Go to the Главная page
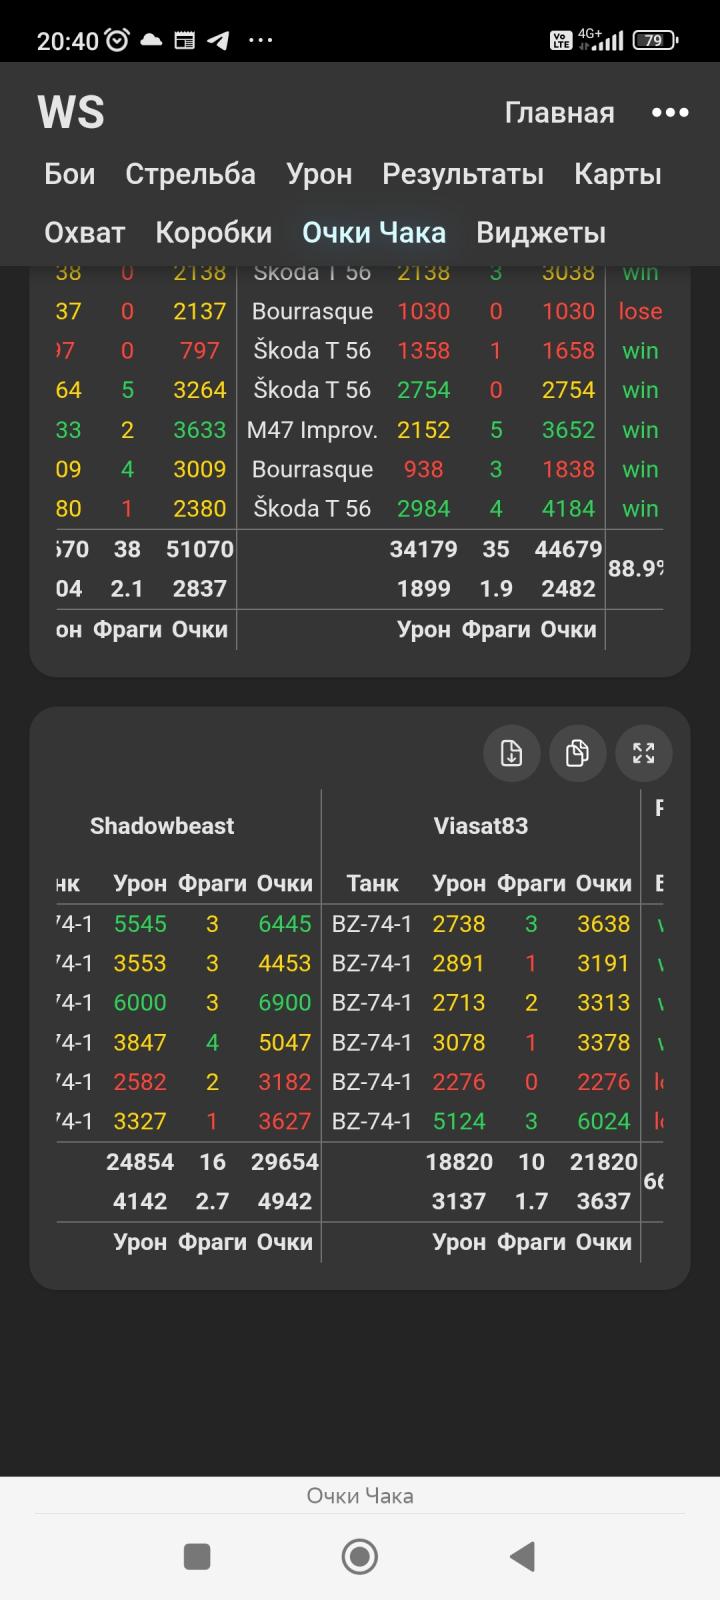The width and height of the screenshot is (720, 1600). pos(559,113)
